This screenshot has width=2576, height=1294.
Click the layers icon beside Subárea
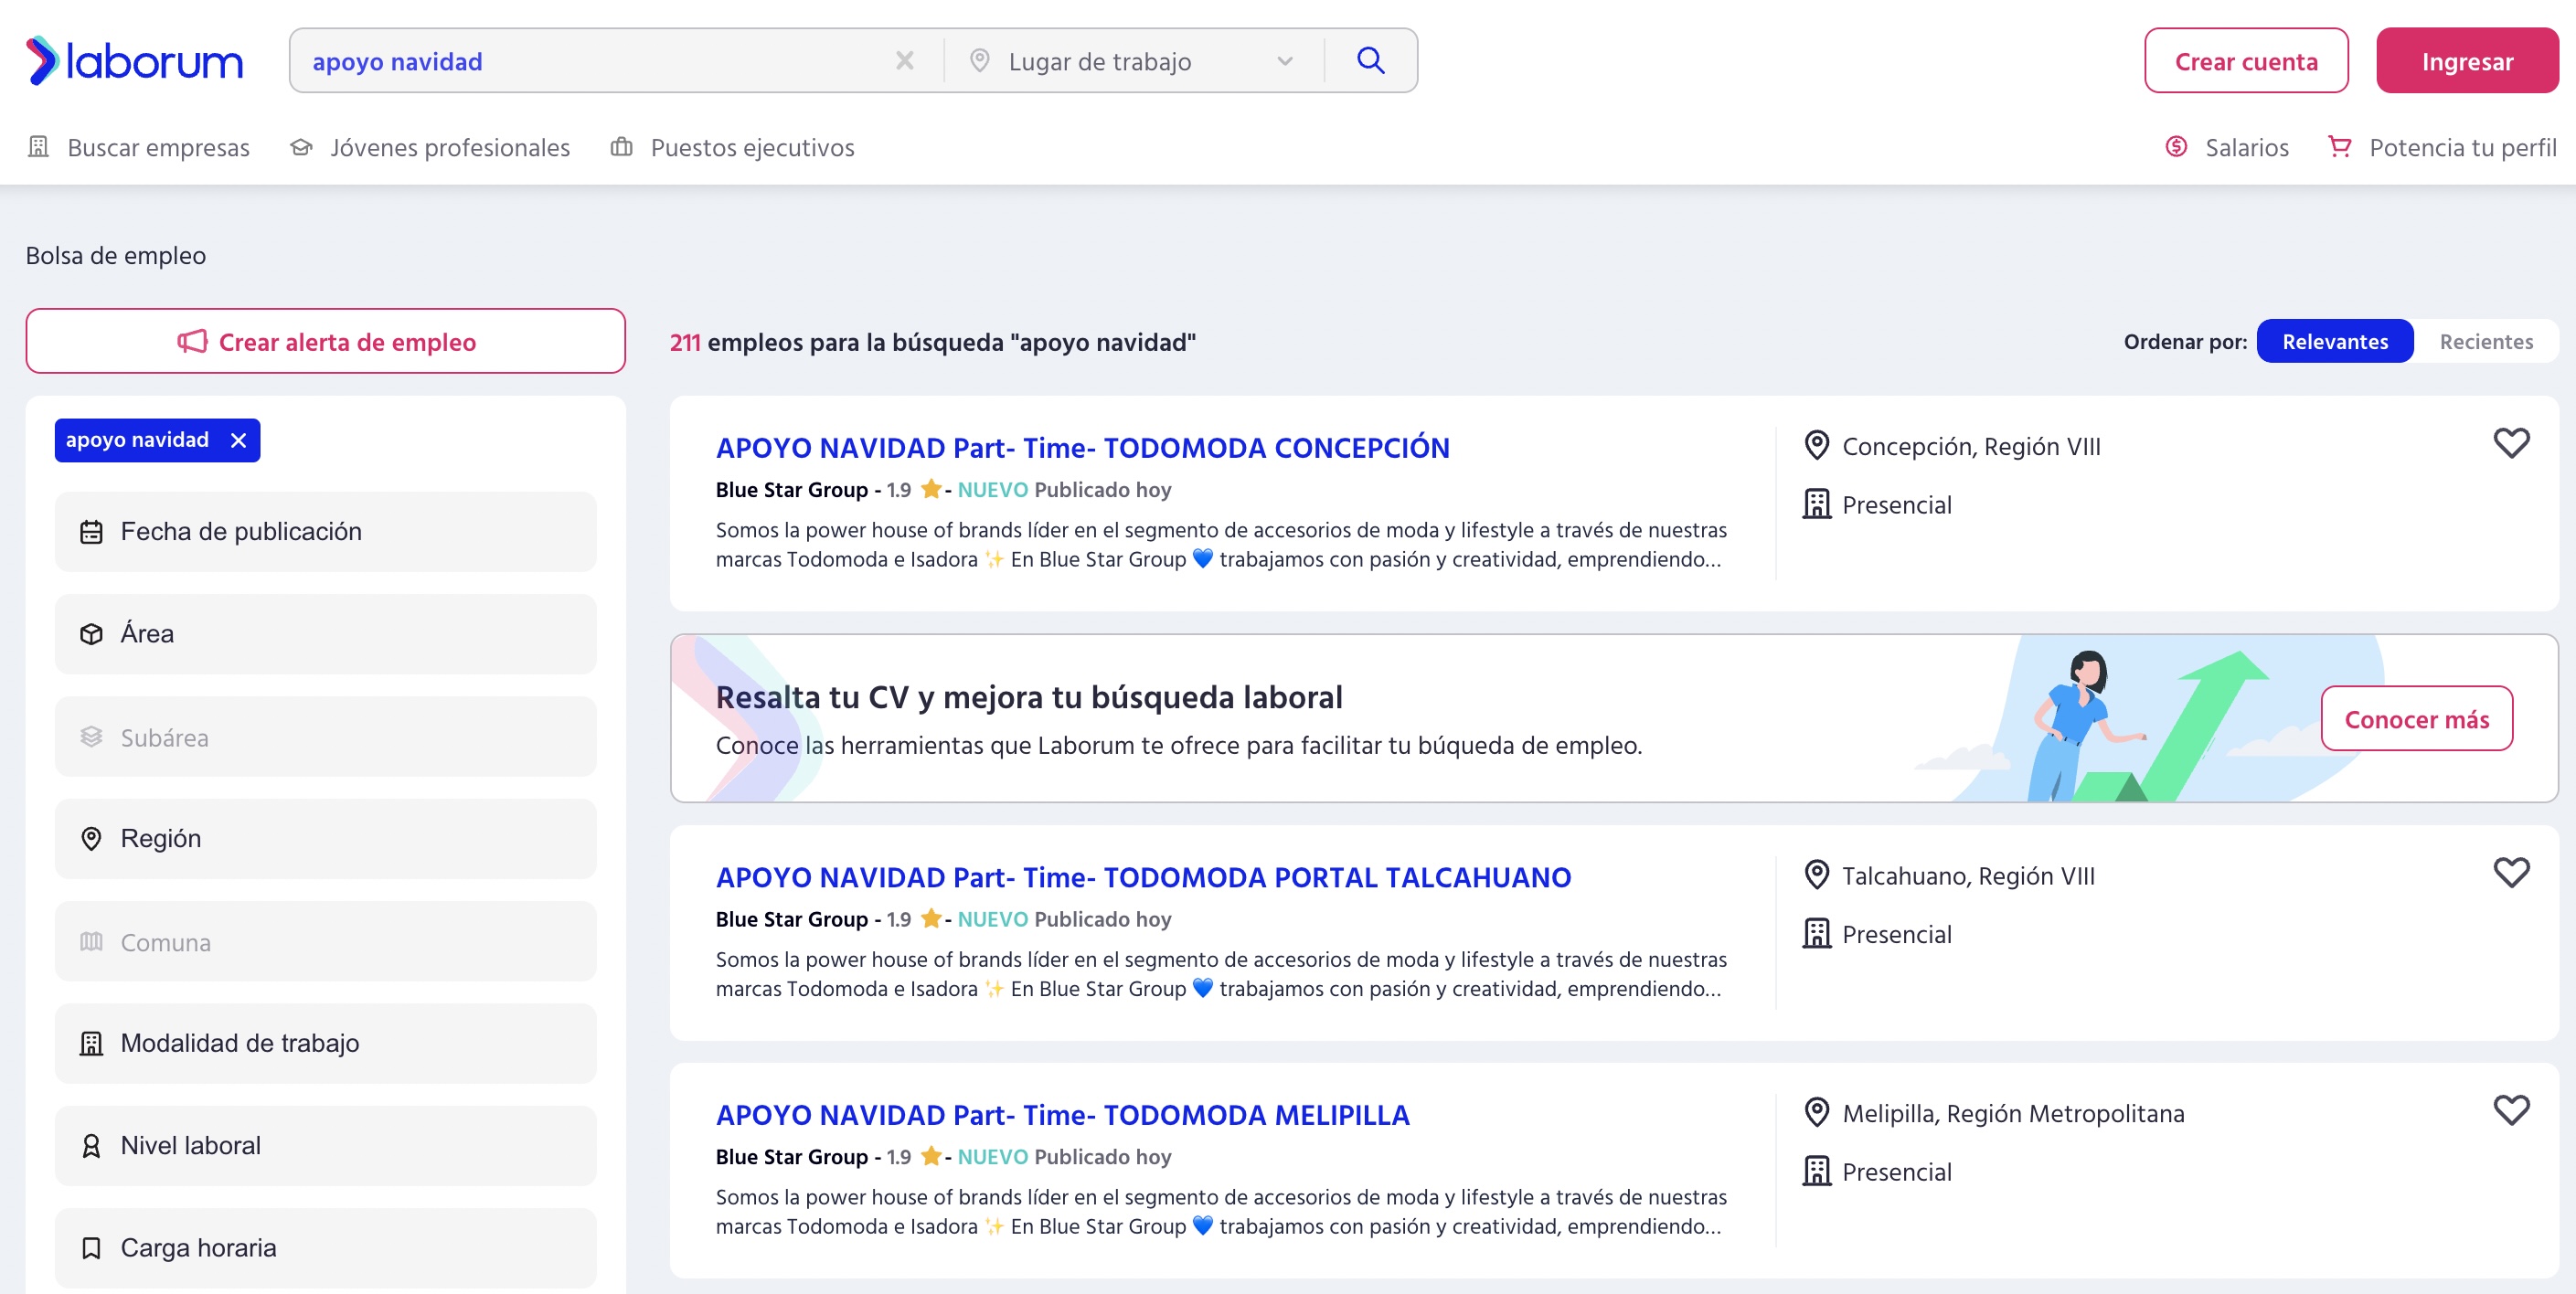point(91,737)
